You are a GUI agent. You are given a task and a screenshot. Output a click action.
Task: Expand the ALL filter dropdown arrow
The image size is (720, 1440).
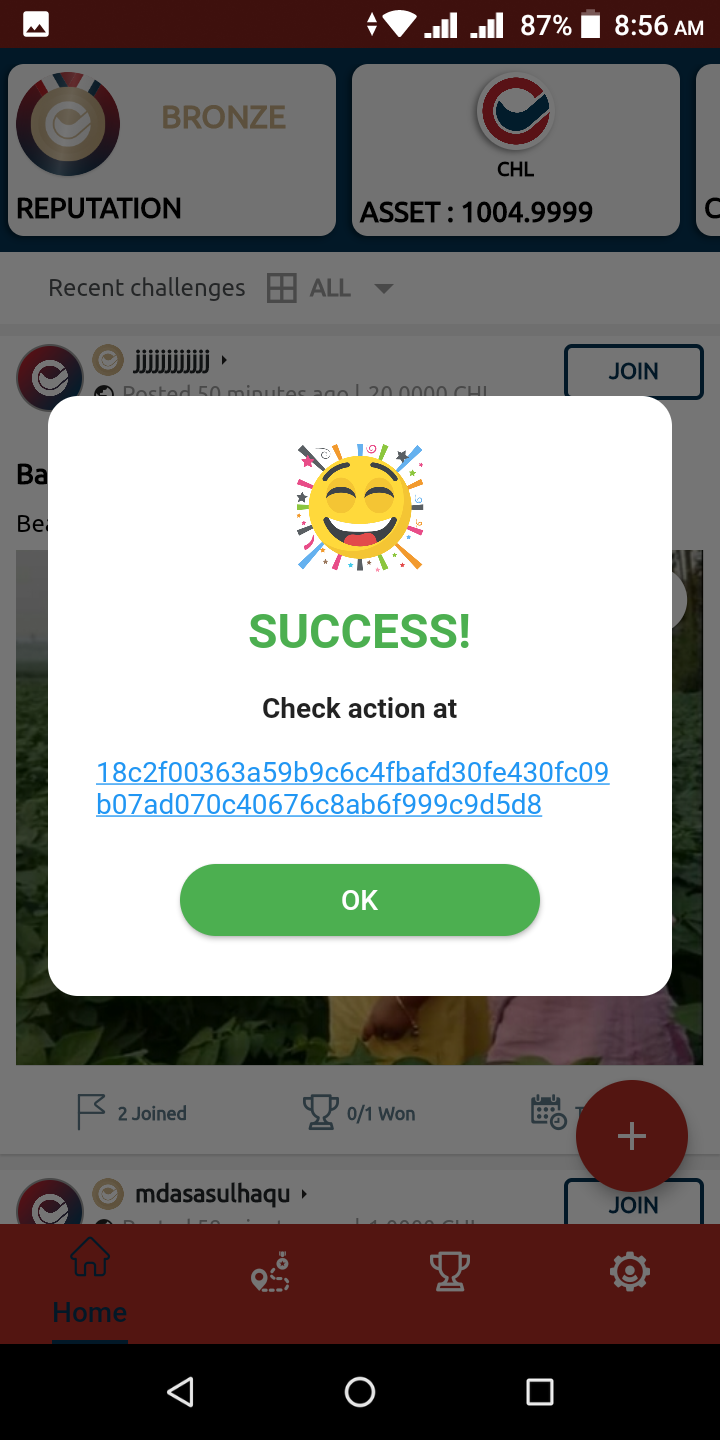[x=383, y=288]
